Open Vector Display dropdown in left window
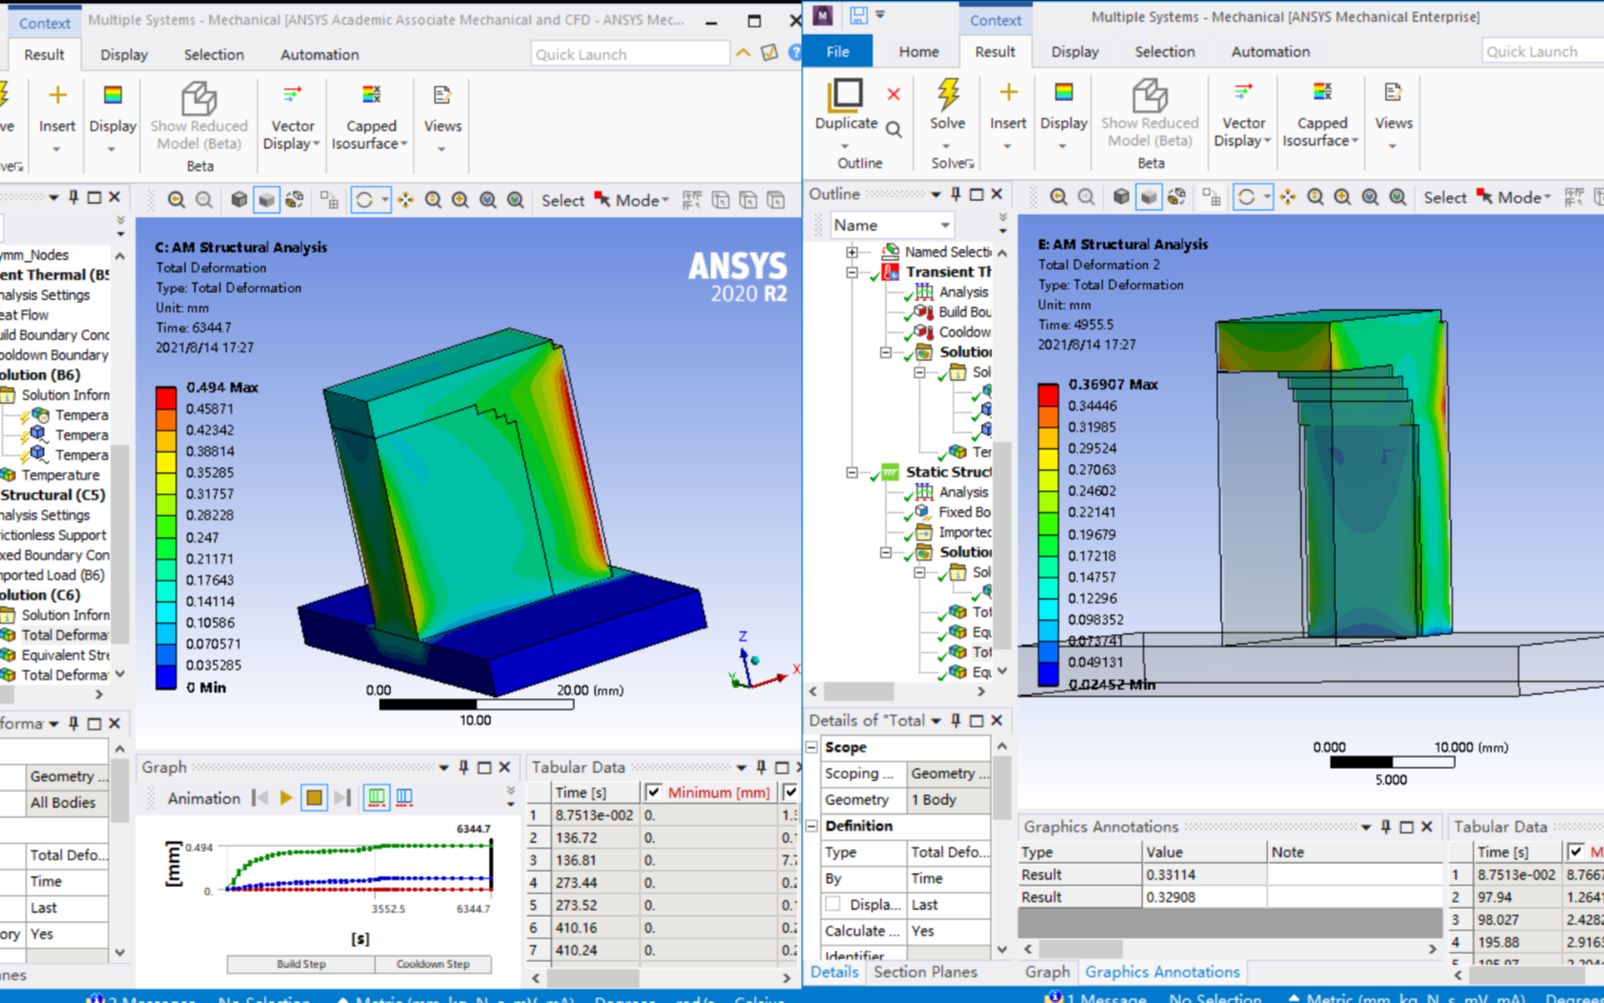 (292, 134)
